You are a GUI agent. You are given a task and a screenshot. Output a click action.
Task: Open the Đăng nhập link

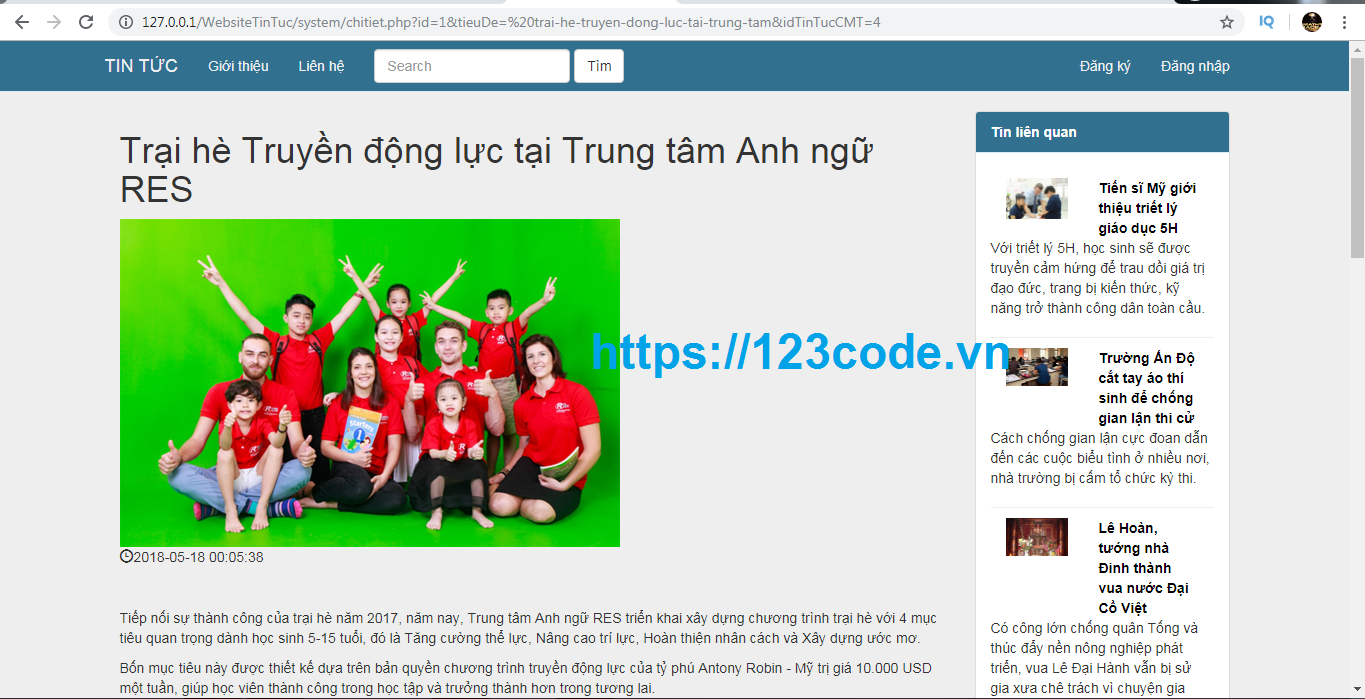coord(1195,66)
